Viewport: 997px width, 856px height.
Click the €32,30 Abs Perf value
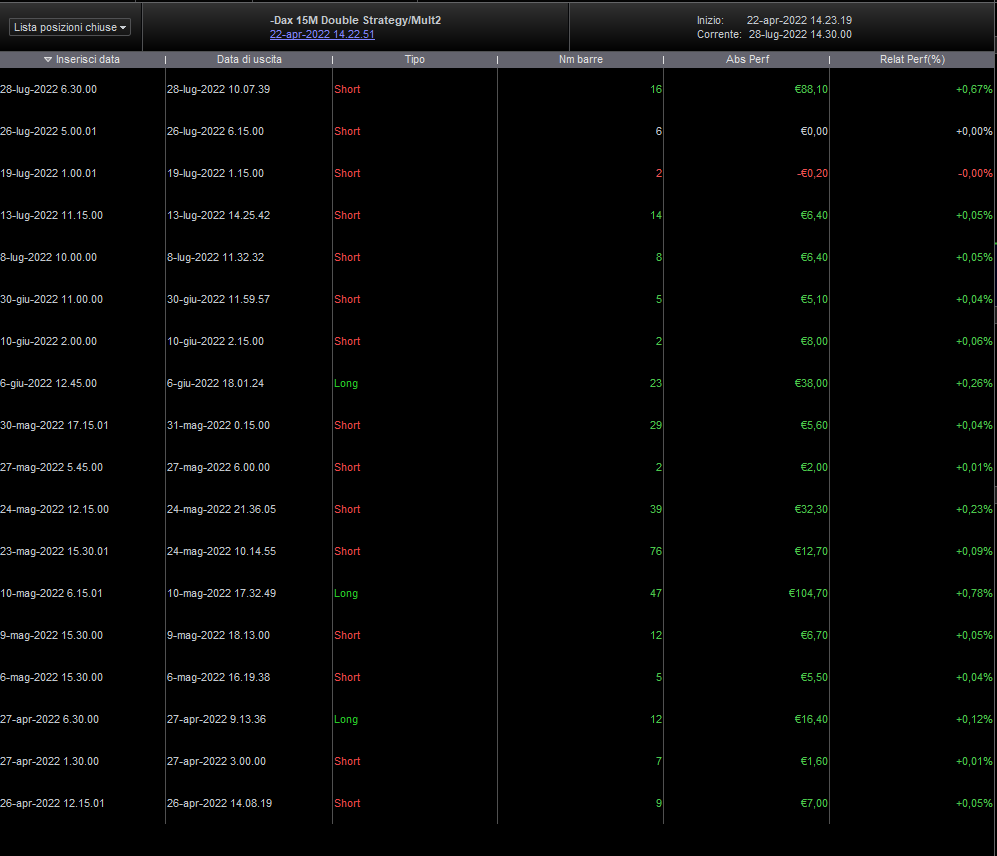811,509
